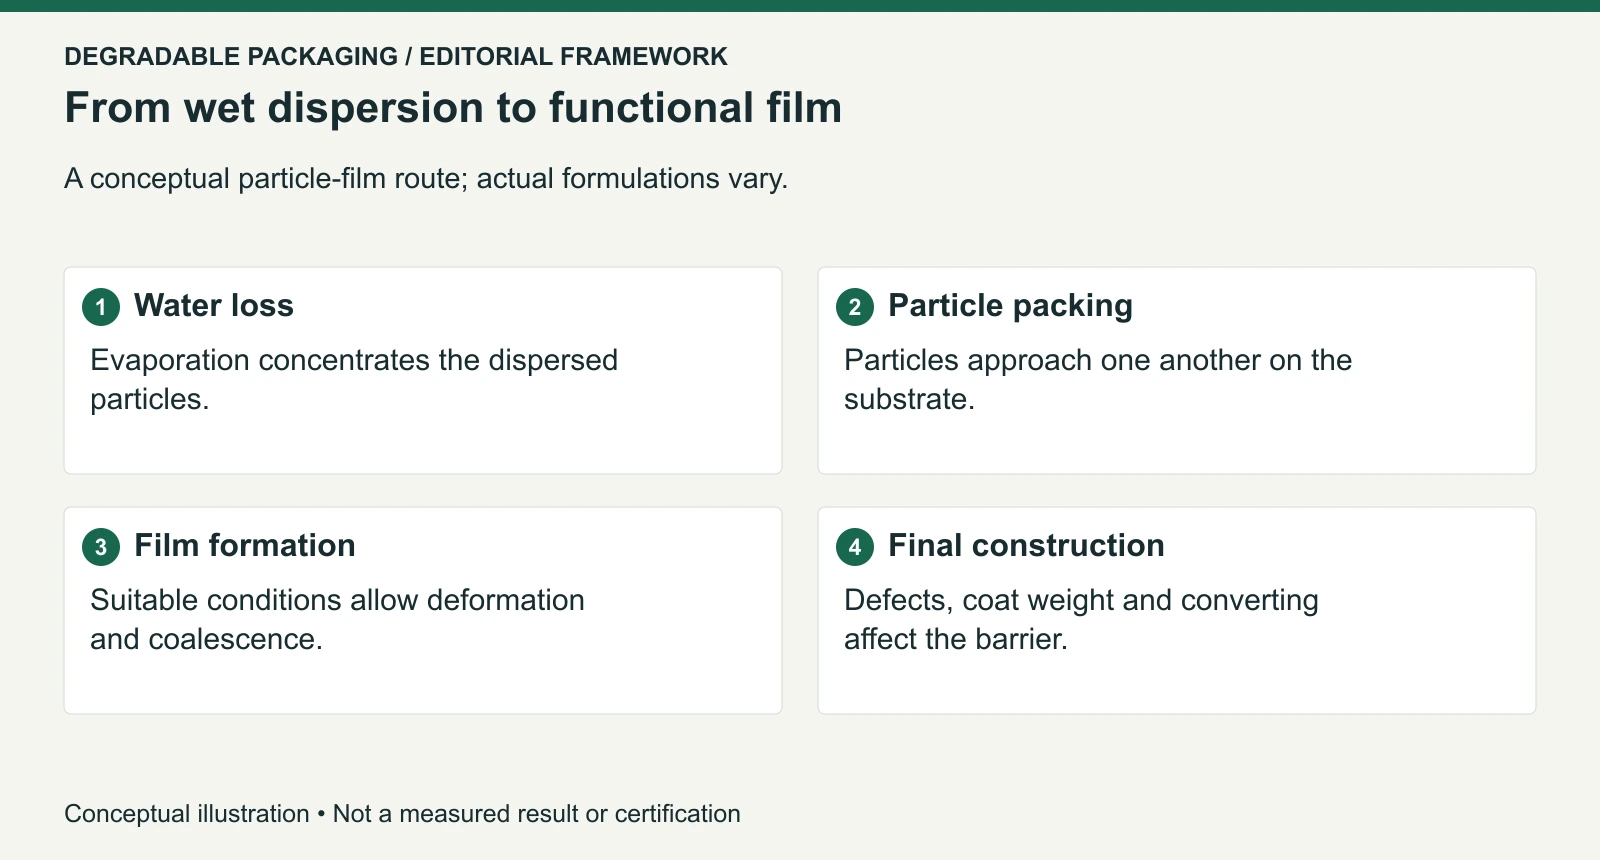This screenshot has width=1600, height=860.
Task: Click the text "Suitable conditions allow deformation and coalescence."
Action: pos(337,619)
